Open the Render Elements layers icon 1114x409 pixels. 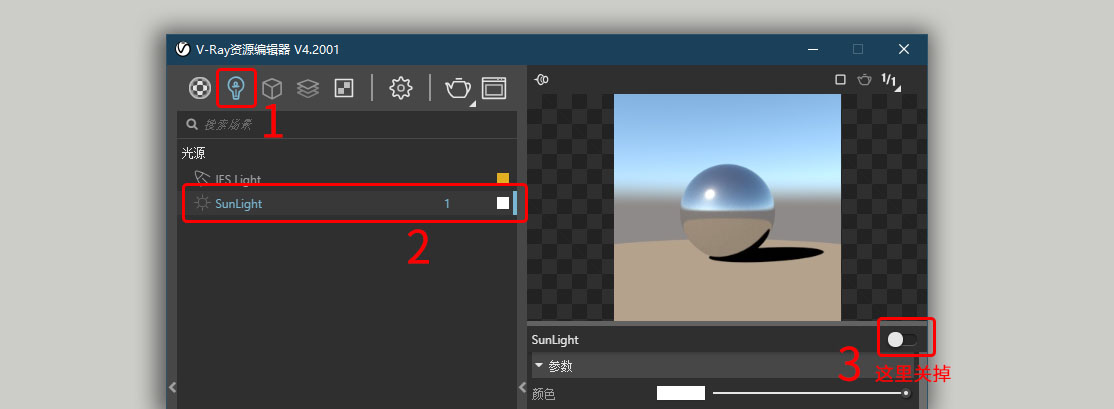tap(308, 88)
